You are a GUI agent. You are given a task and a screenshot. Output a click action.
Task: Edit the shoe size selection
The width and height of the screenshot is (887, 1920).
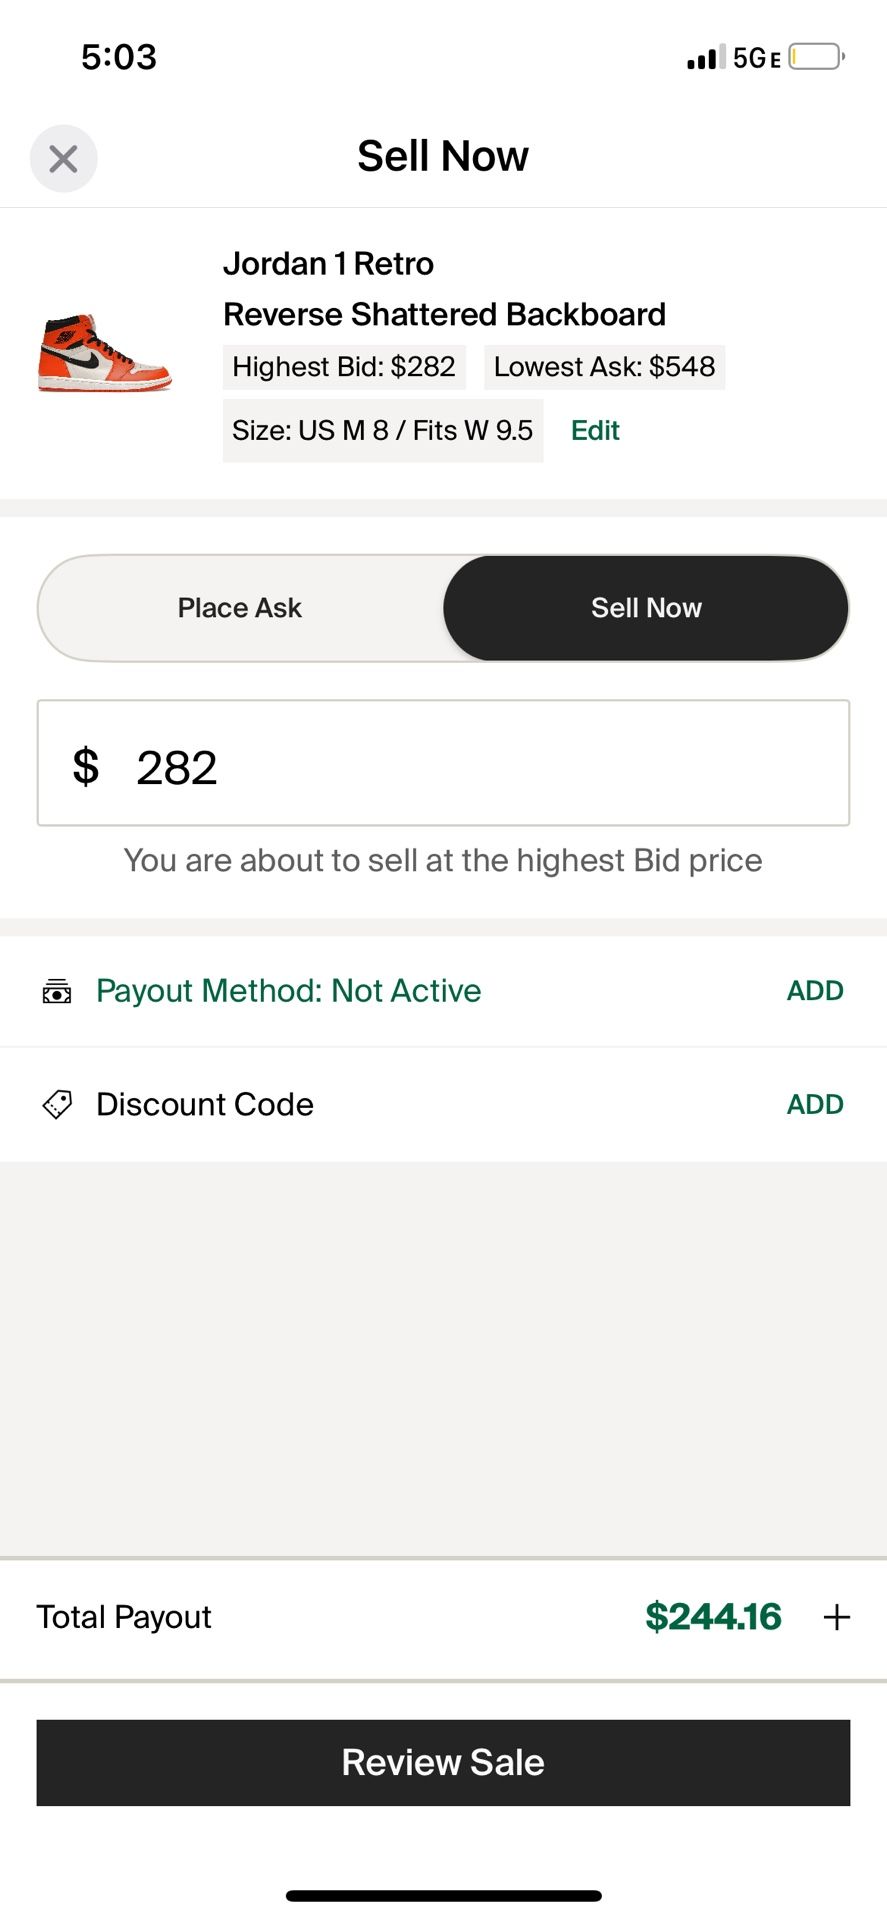pos(595,430)
